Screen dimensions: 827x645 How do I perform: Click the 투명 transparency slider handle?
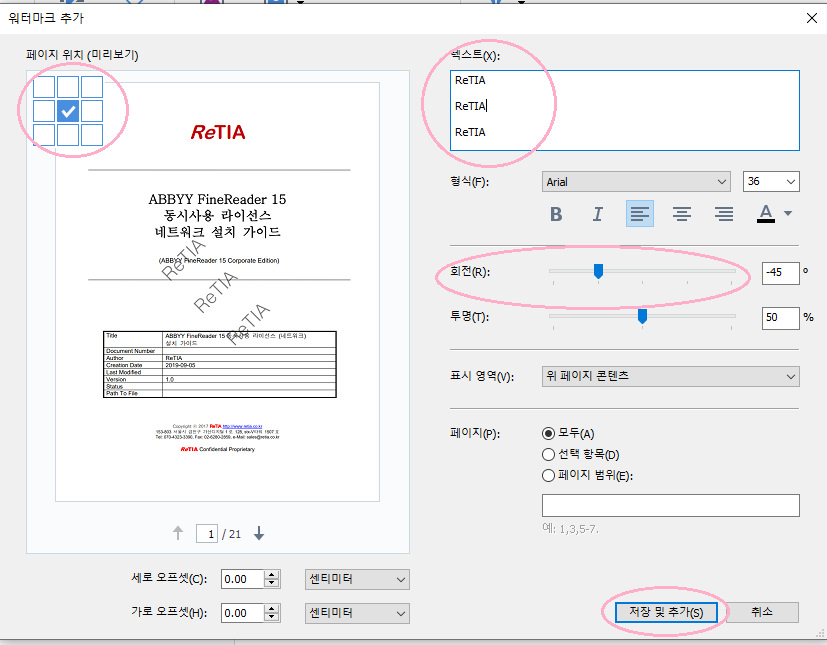coord(642,316)
